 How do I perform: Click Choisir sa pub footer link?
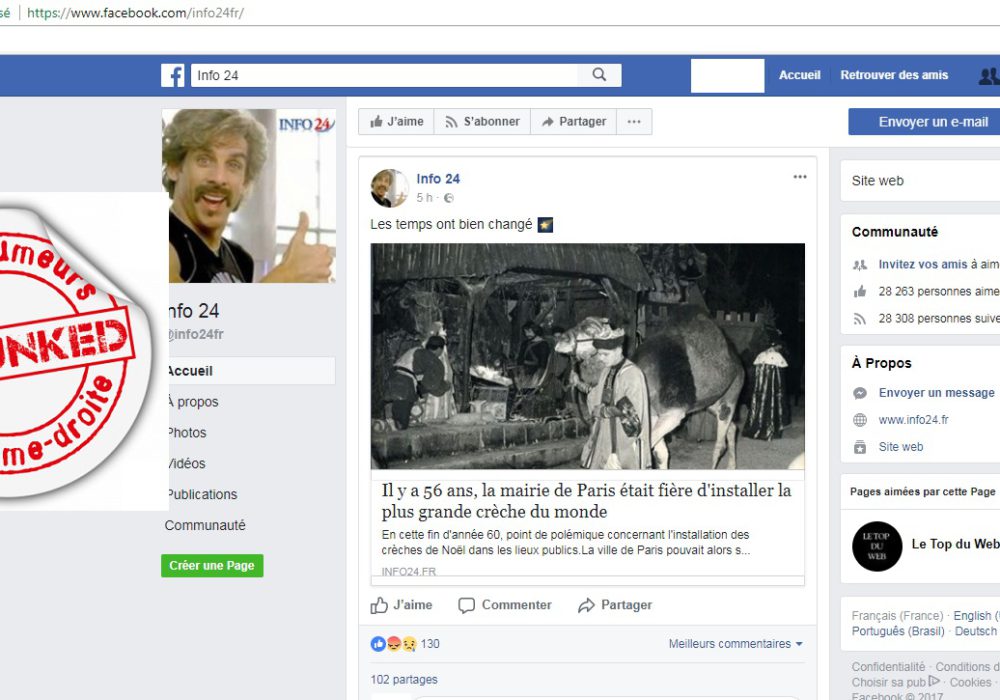pyautogui.click(x=895, y=683)
